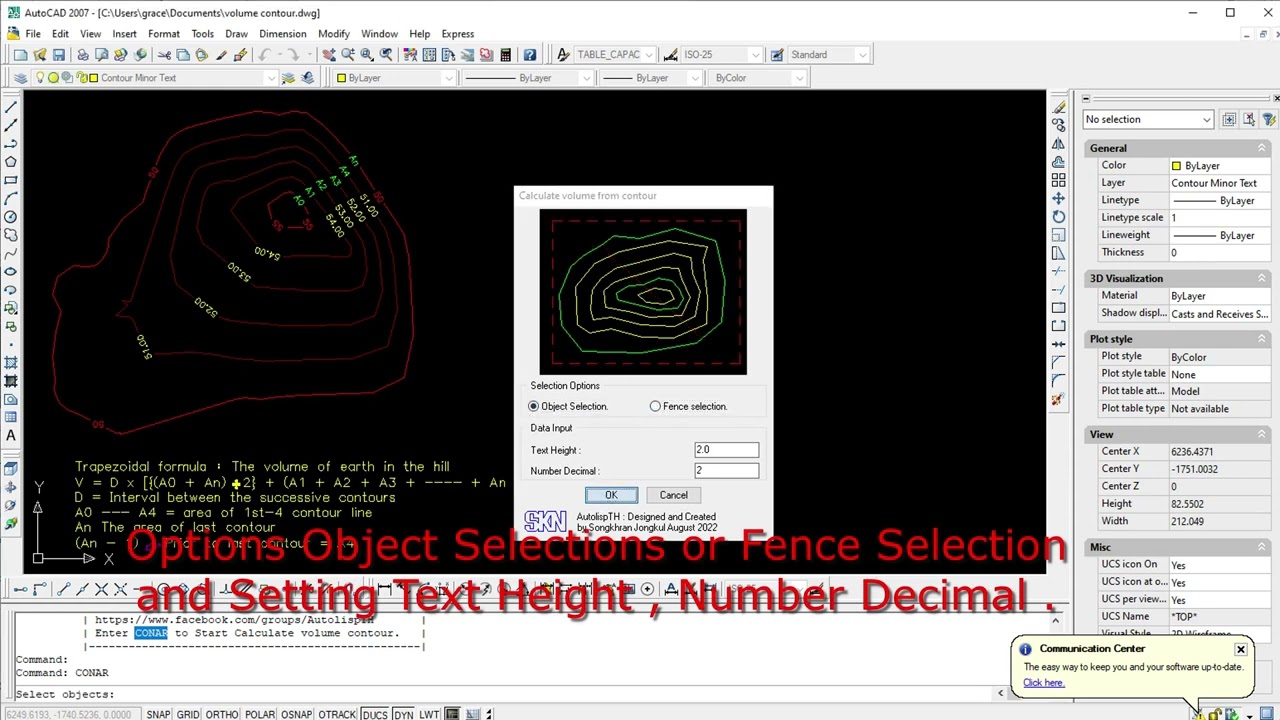Open the Tools menu
Viewport: 1280px width, 720px height.
coord(202,34)
